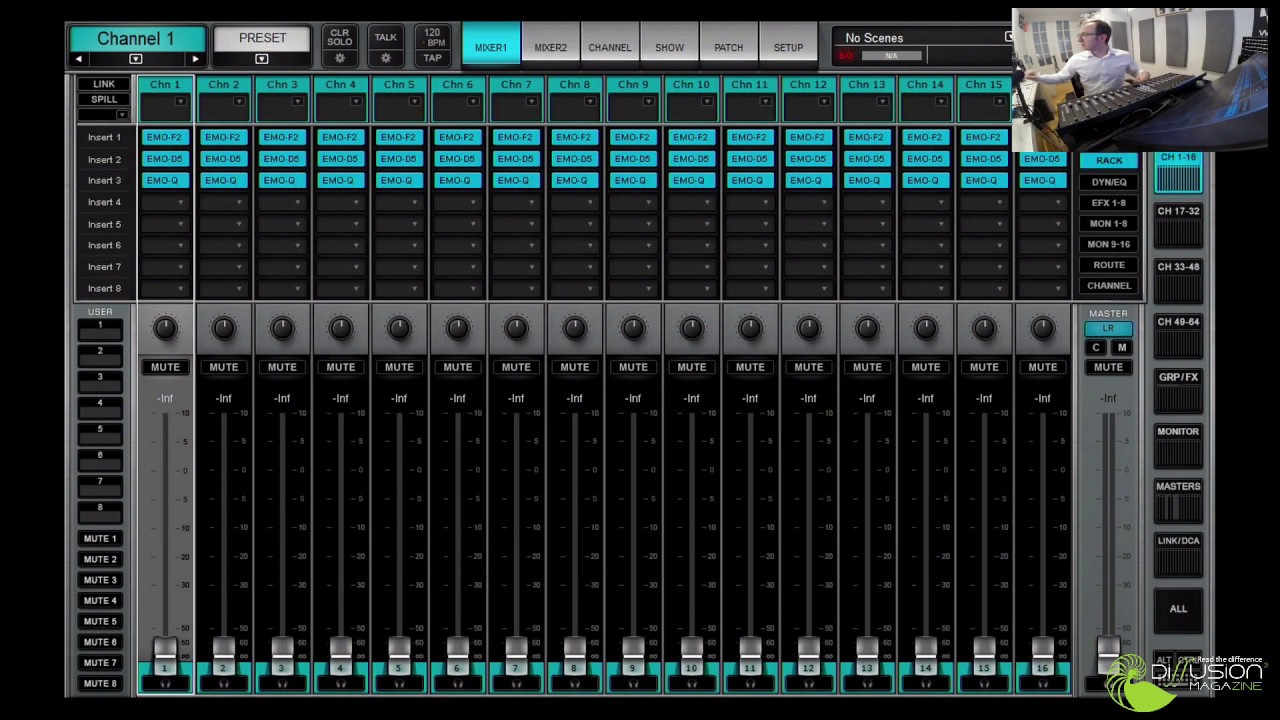This screenshot has width=1280, height=720.
Task: Show the CH 17-32 layer
Action: [x=1178, y=226]
